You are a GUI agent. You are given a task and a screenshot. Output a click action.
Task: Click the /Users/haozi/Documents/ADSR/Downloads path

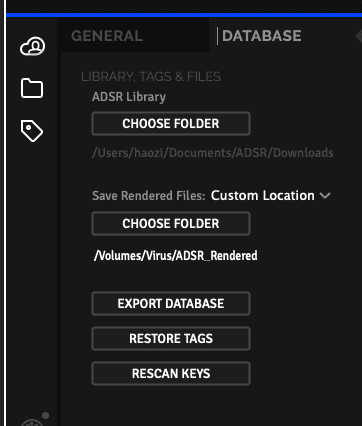(213, 153)
